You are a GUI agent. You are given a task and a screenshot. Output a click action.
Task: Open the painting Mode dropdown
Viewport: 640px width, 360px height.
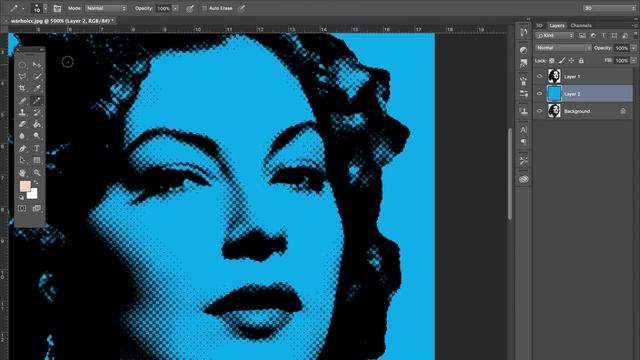106,8
